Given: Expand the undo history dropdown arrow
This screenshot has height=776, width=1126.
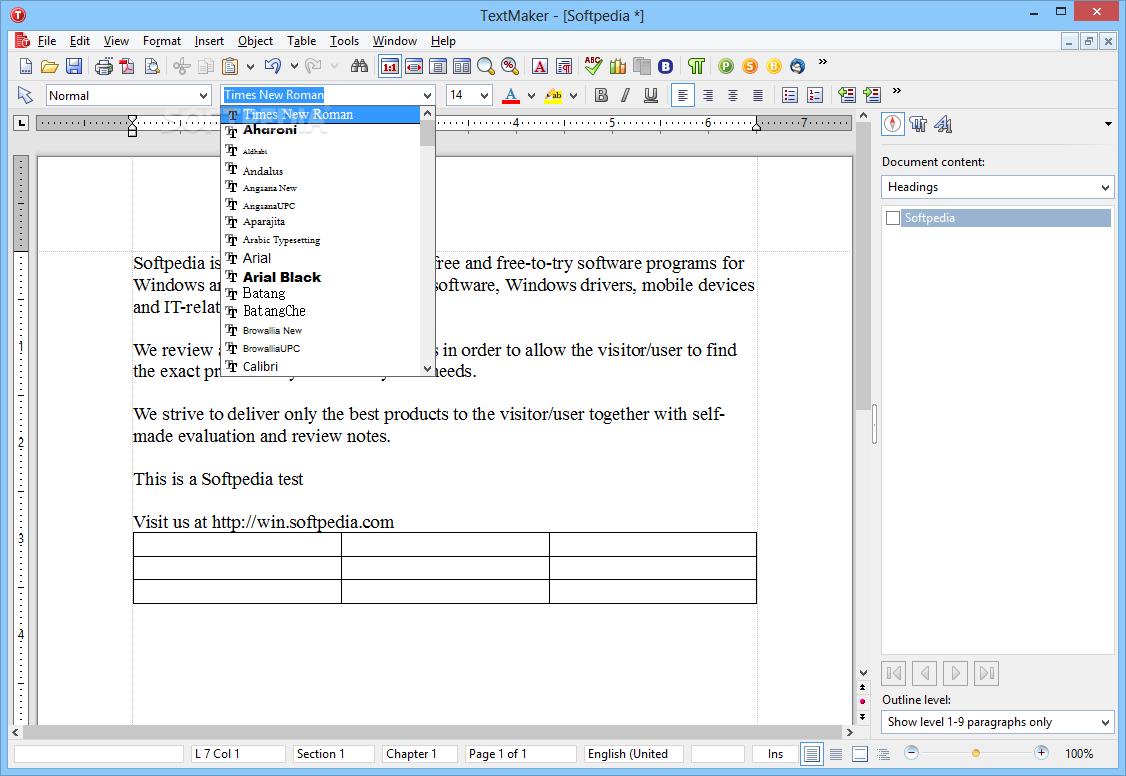Looking at the screenshot, I should tap(294, 67).
